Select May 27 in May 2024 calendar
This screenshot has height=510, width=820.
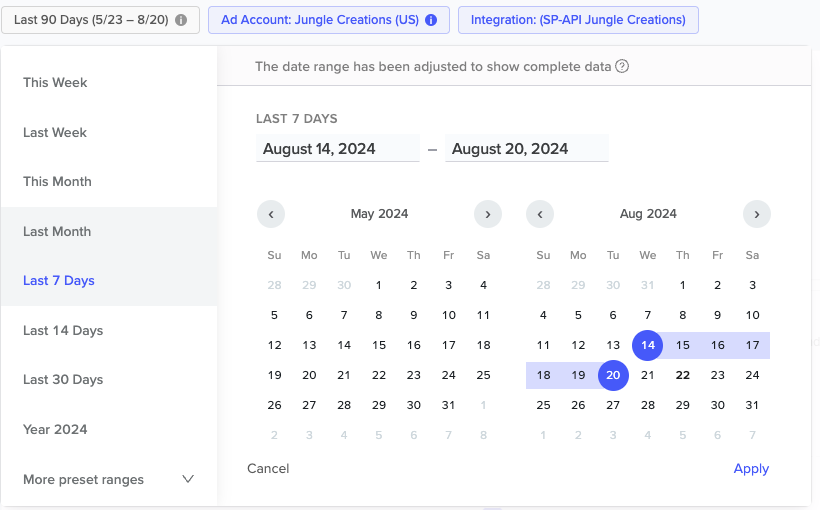pyautogui.click(x=309, y=405)
